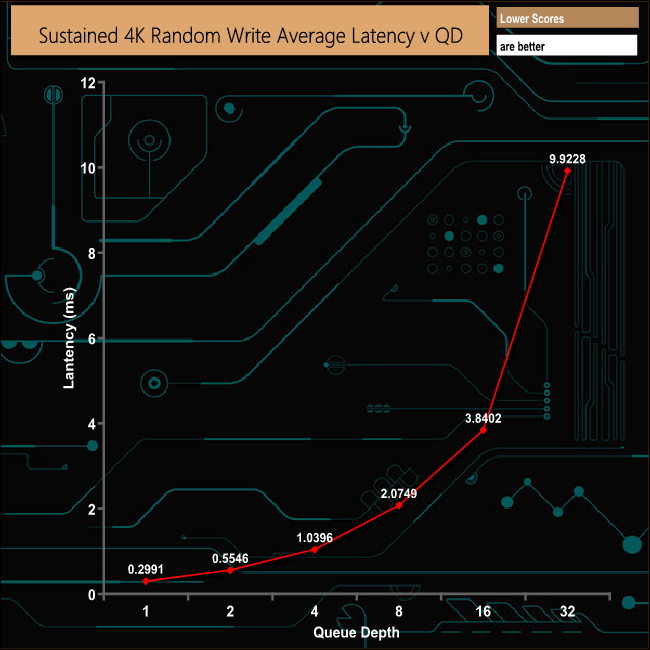
Task: Click the 2.0749 data label
Action: coord(399,493)
